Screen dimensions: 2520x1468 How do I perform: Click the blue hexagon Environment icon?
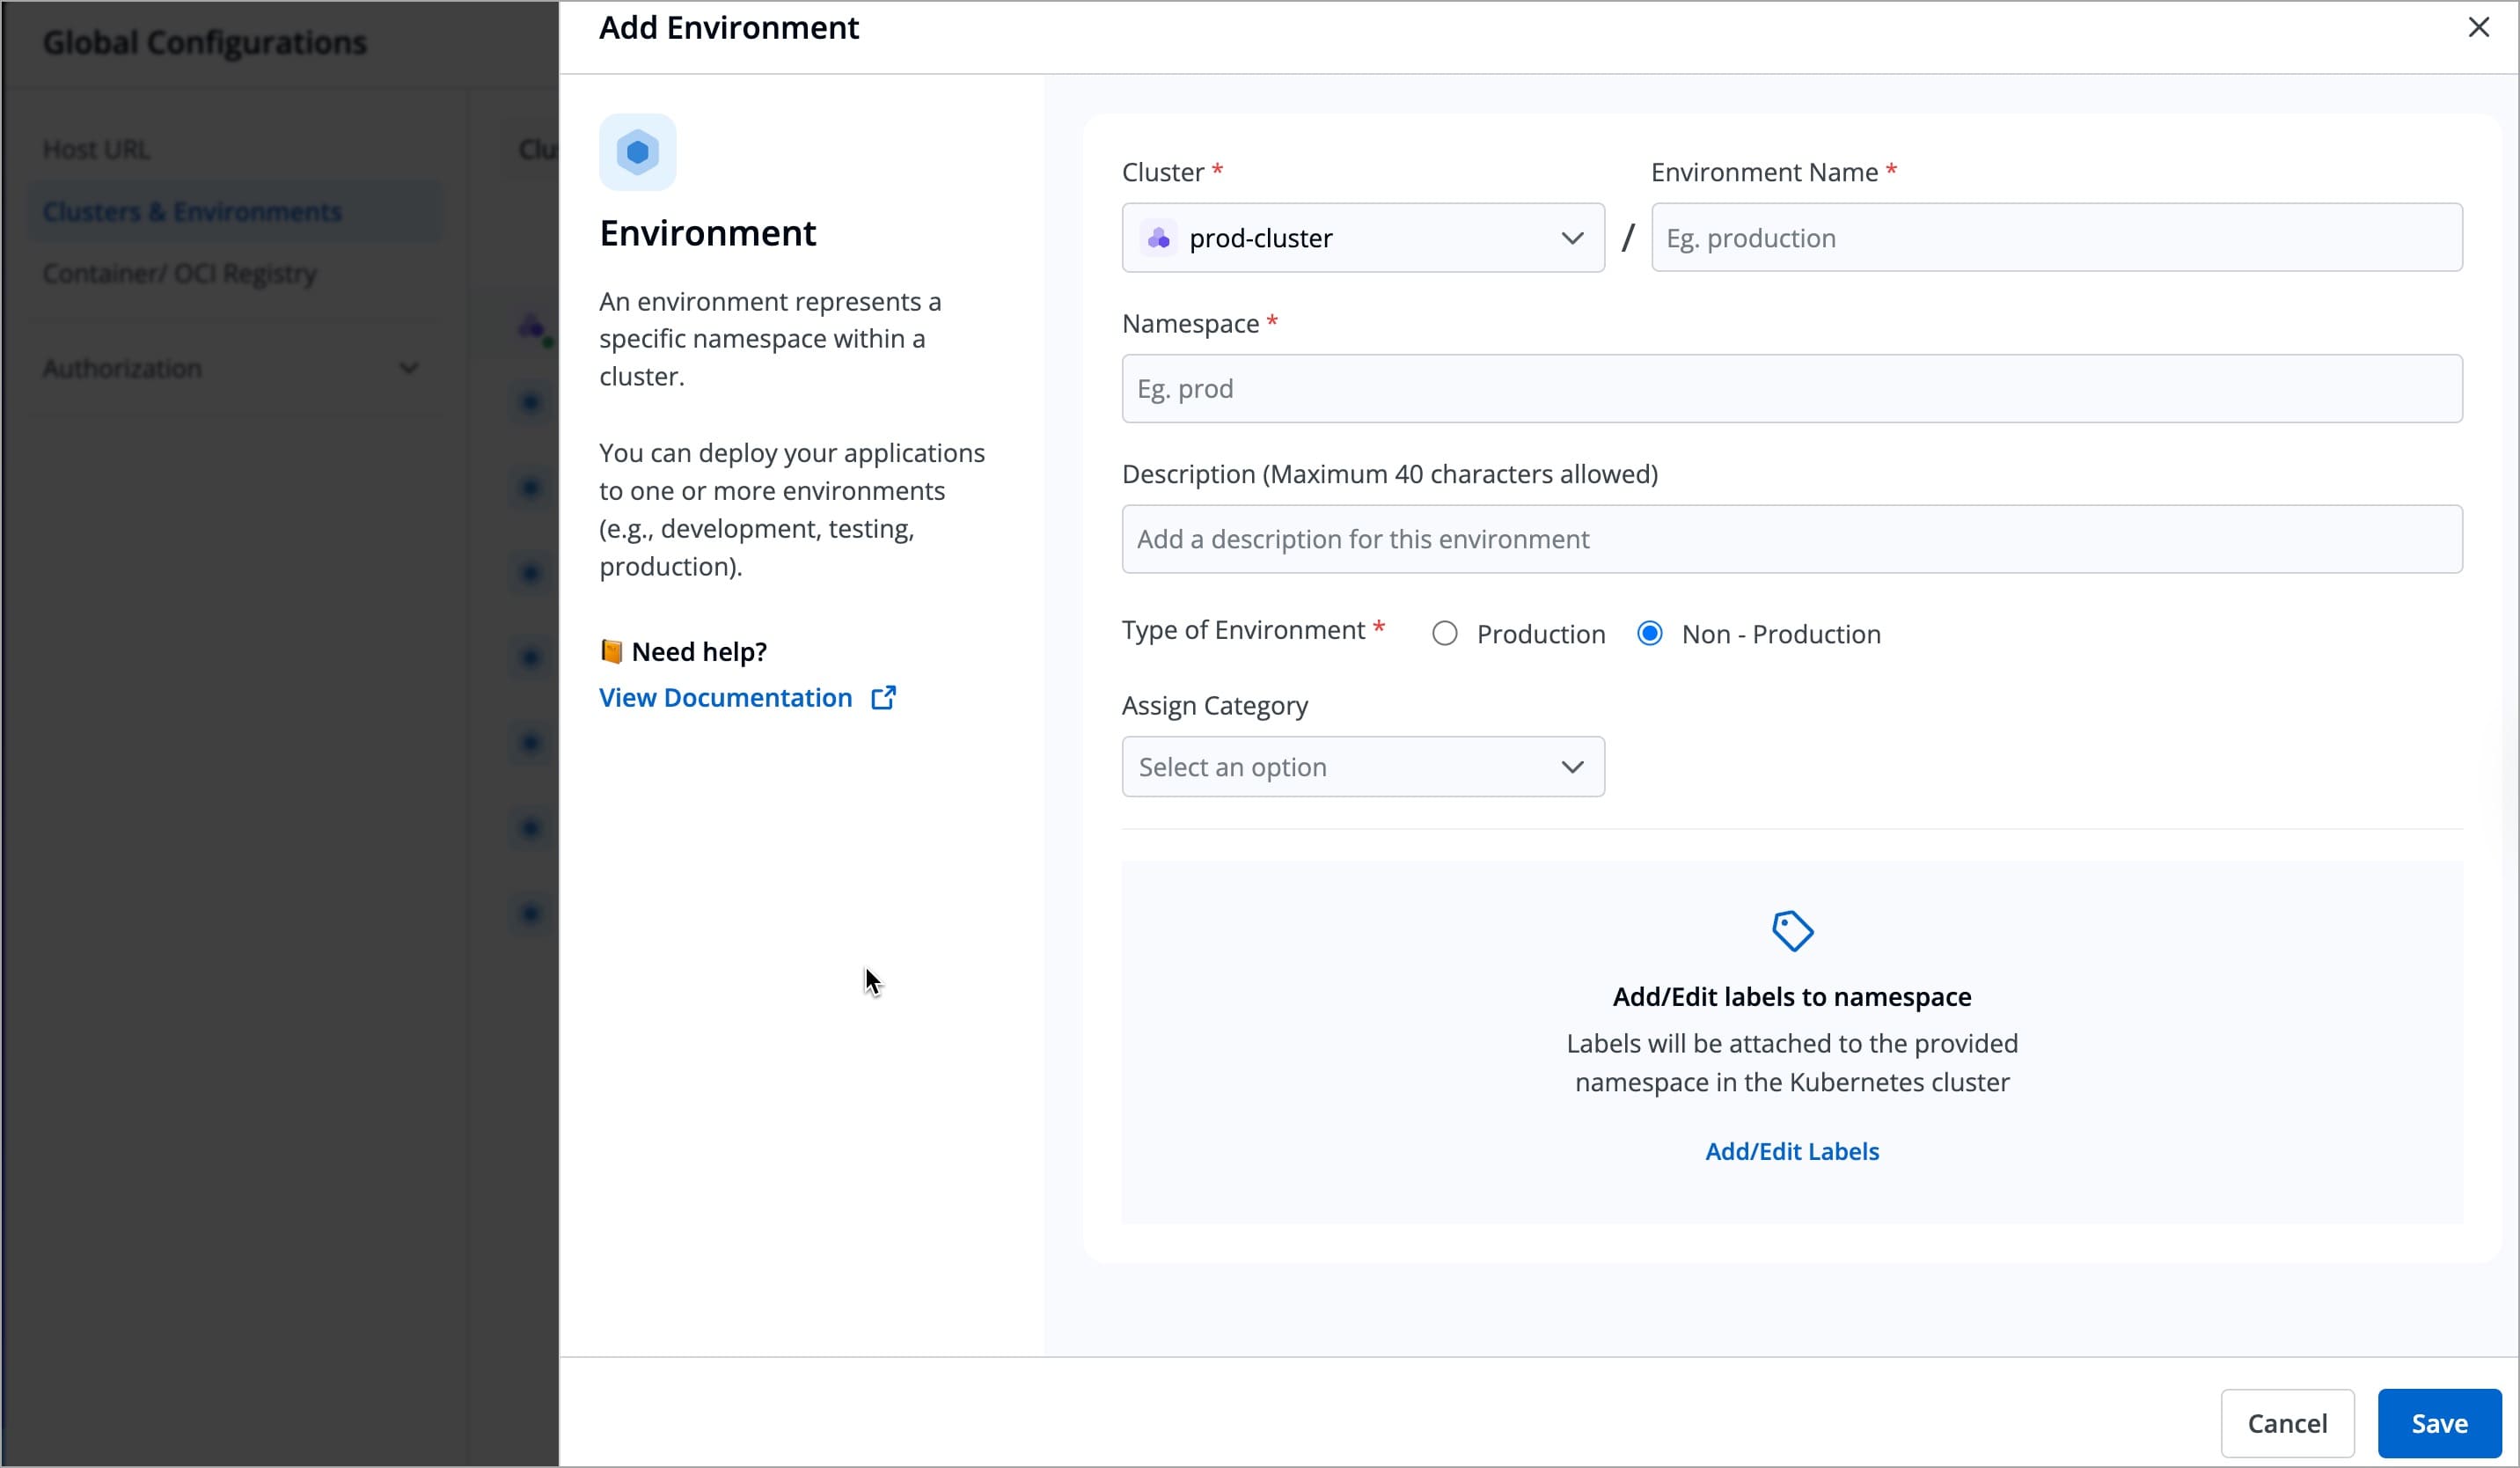[x=637, y=152]
